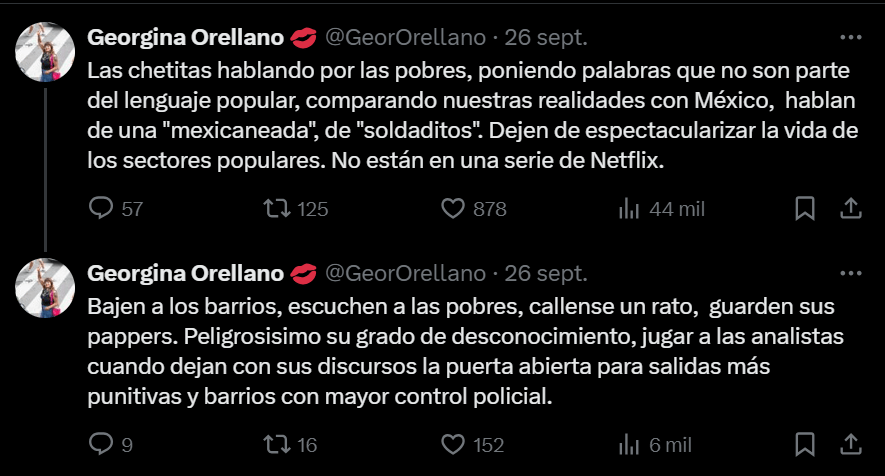Share the first tweet about Netflix
The image size is (885, 476).
(851, 209)
